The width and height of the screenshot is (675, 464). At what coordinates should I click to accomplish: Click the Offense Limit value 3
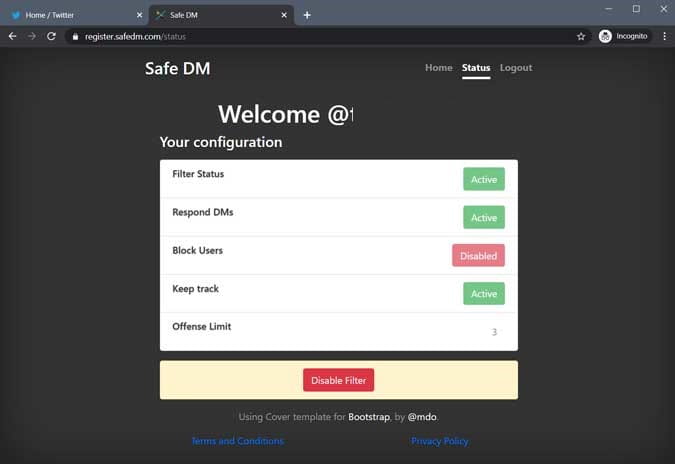[494, 332]
